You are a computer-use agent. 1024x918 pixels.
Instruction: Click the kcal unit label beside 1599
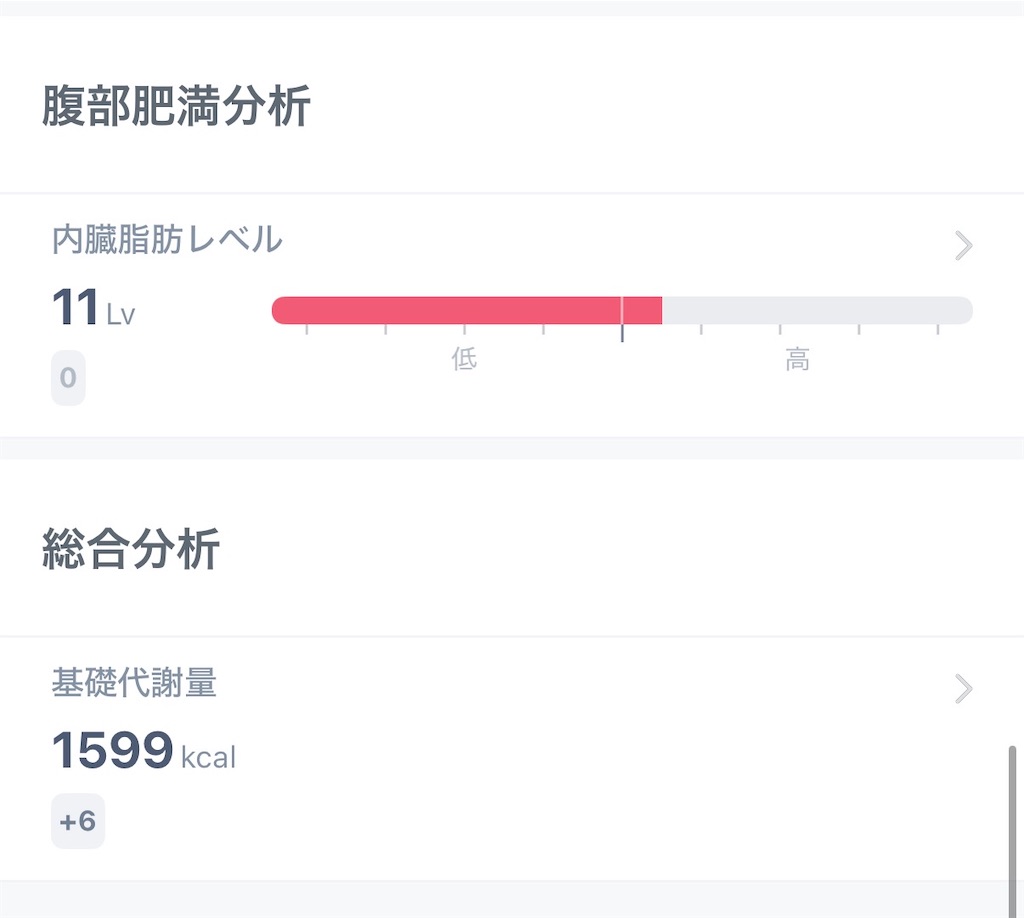(208, 757)
